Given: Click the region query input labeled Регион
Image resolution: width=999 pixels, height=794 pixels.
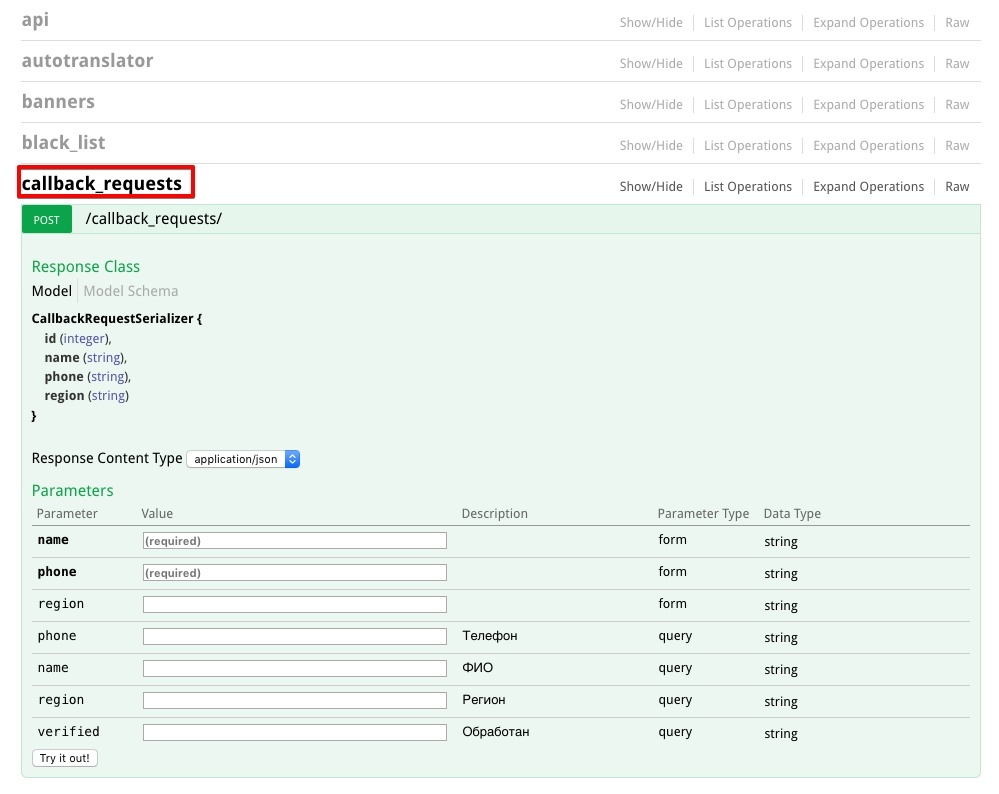Looking at the screenshot, I should click(x=294, y=701).
